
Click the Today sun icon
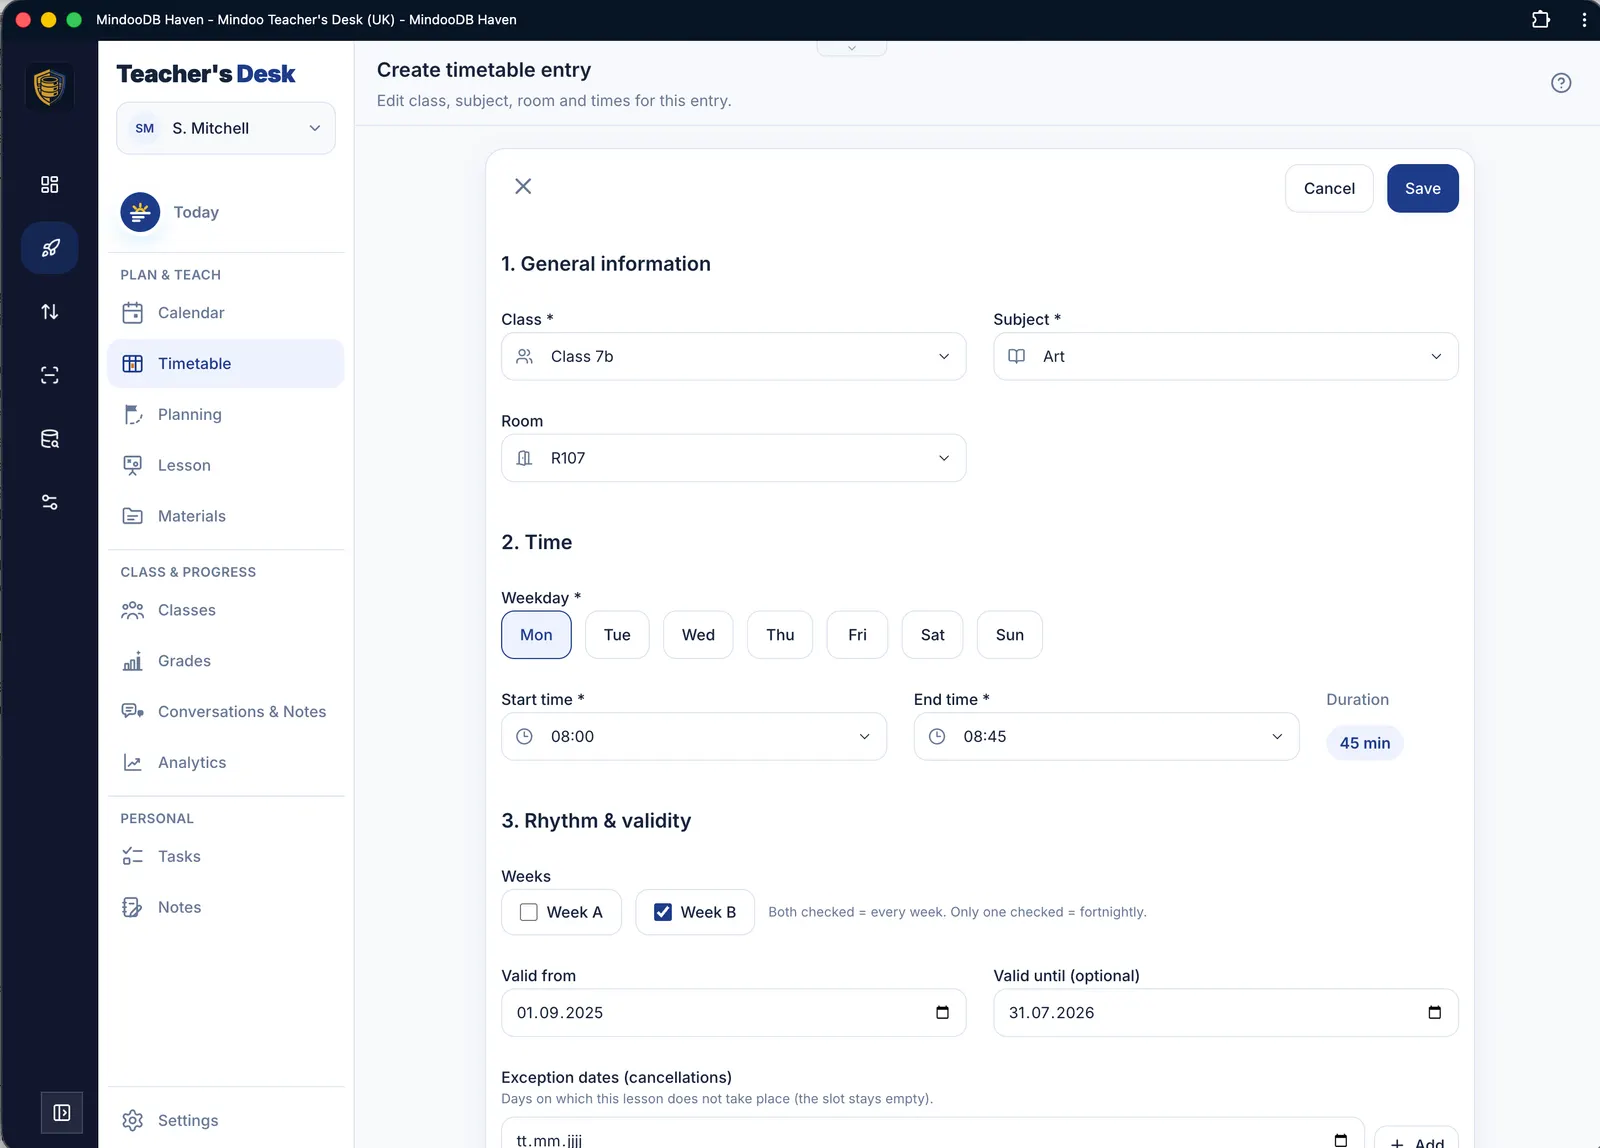click(140, 212)
